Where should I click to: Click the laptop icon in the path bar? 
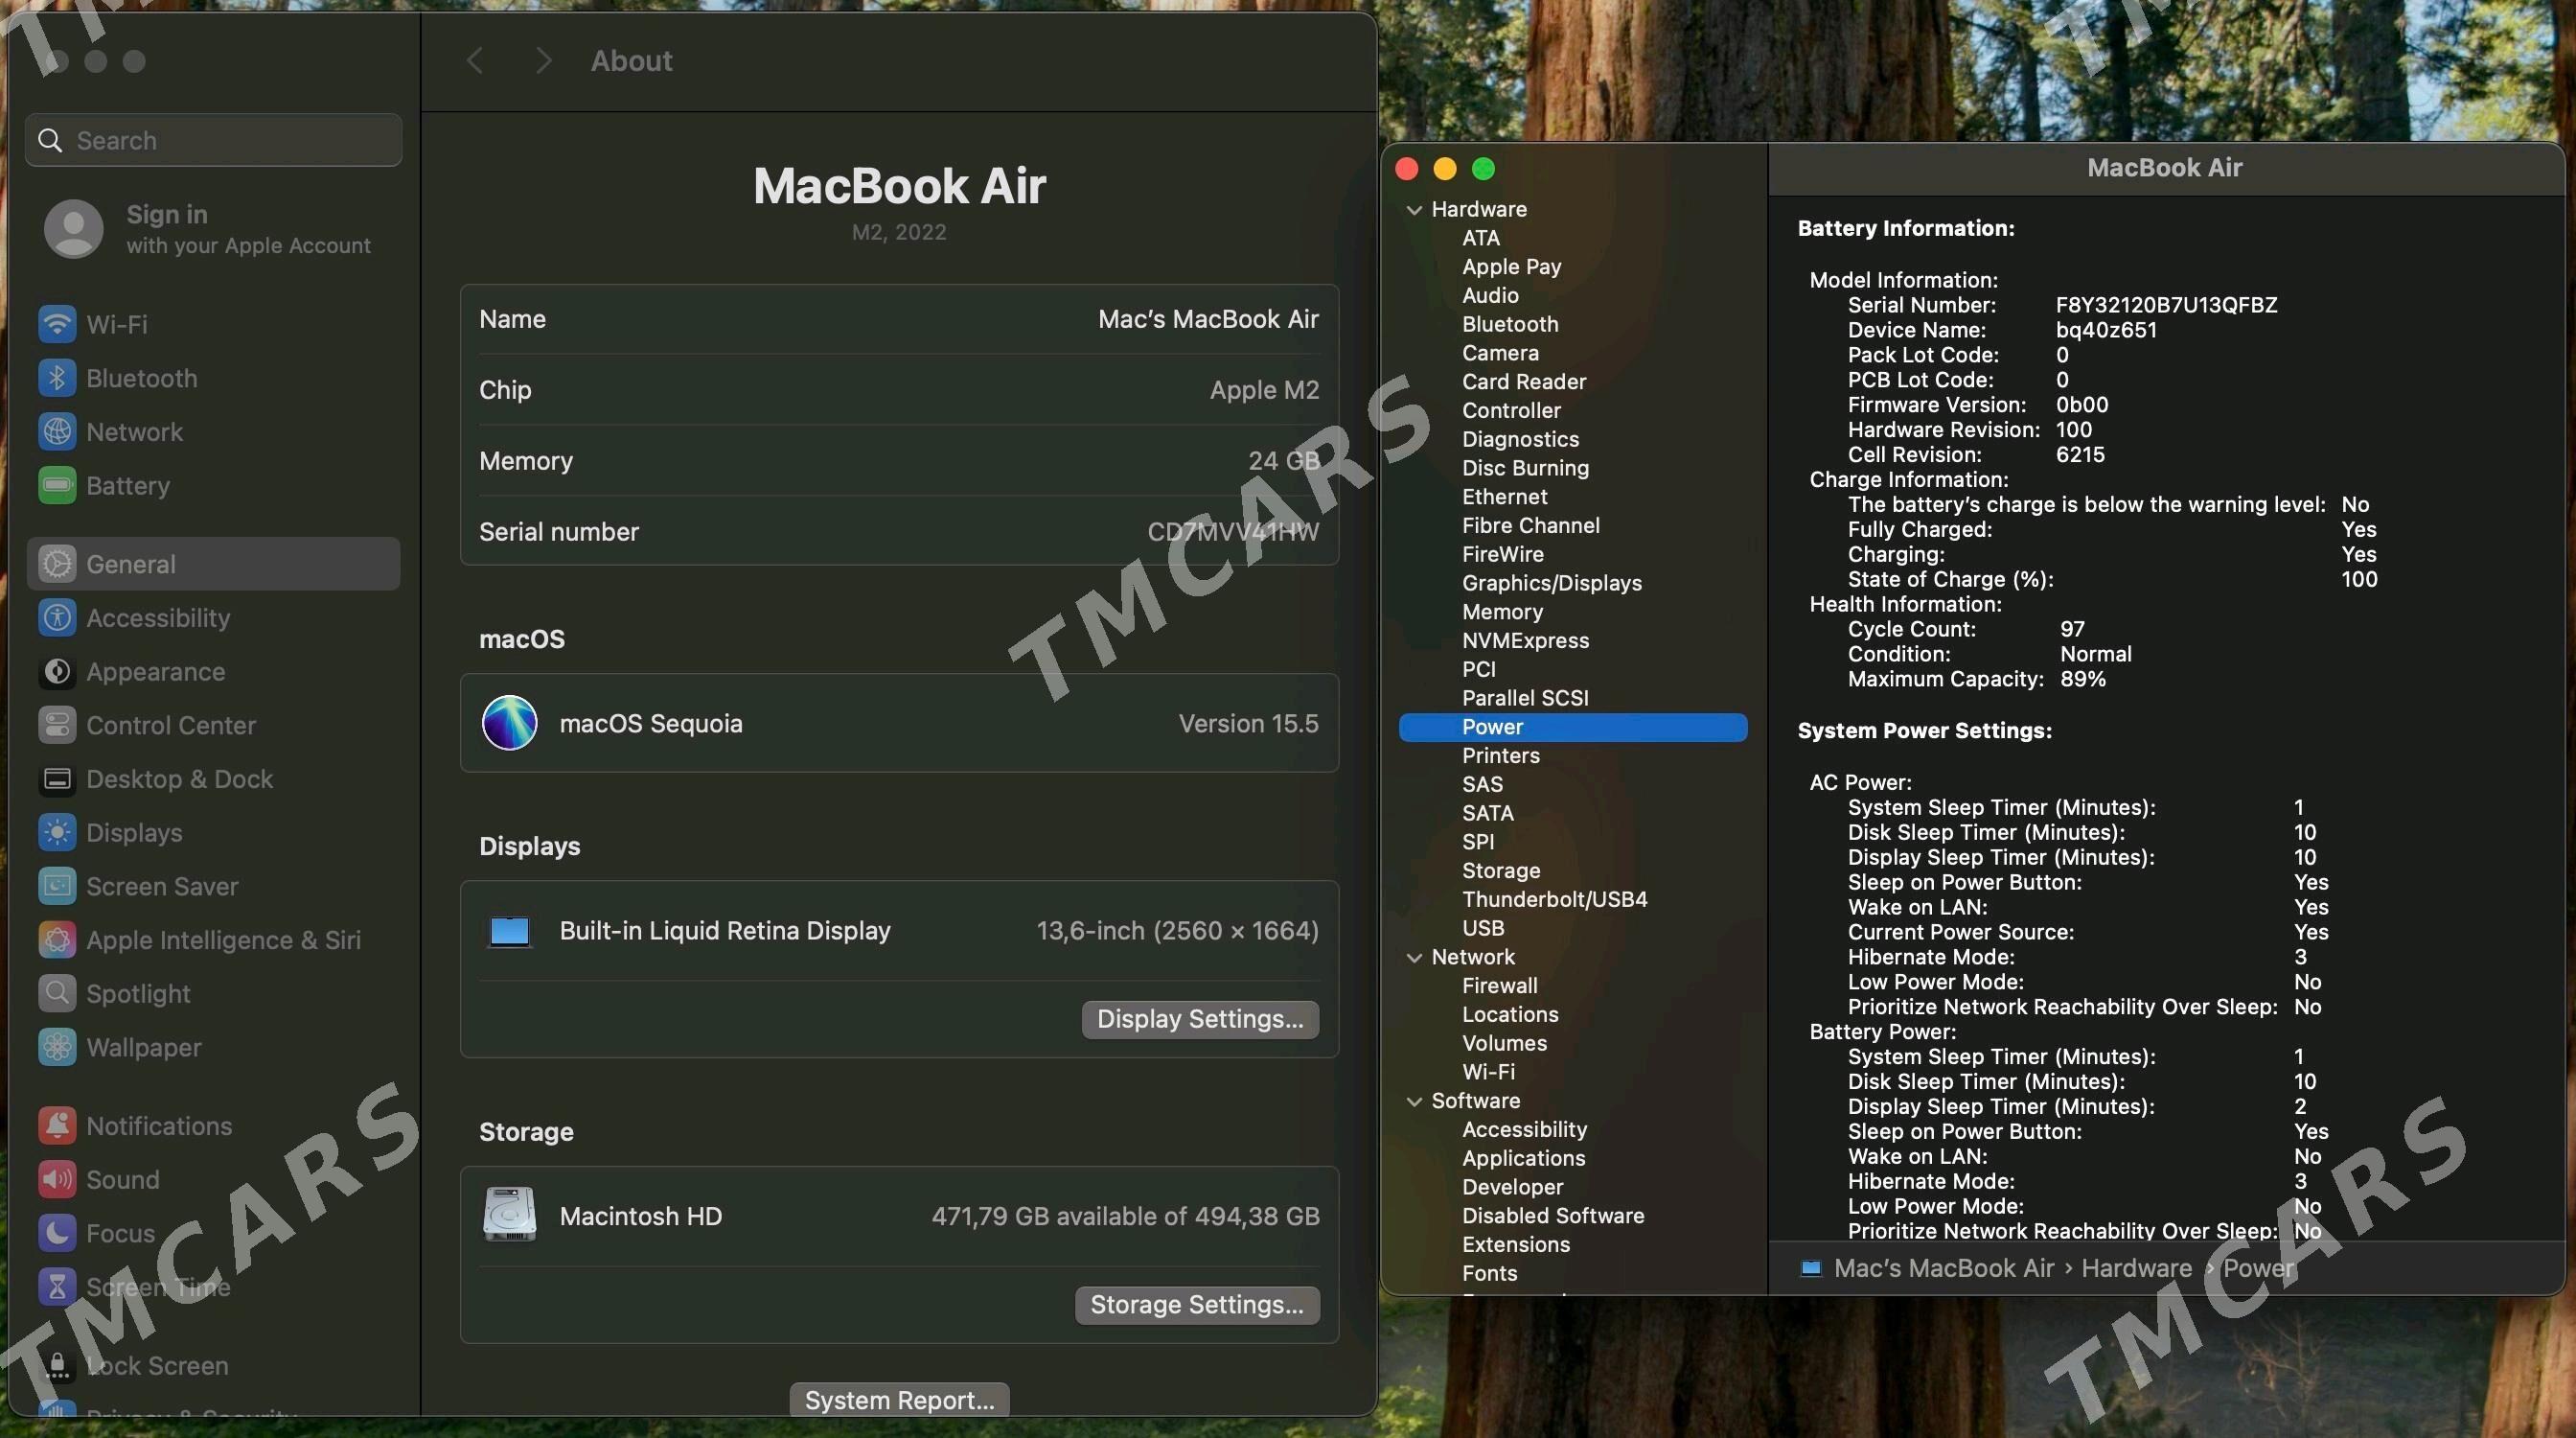click(x=1811, y=1268)
